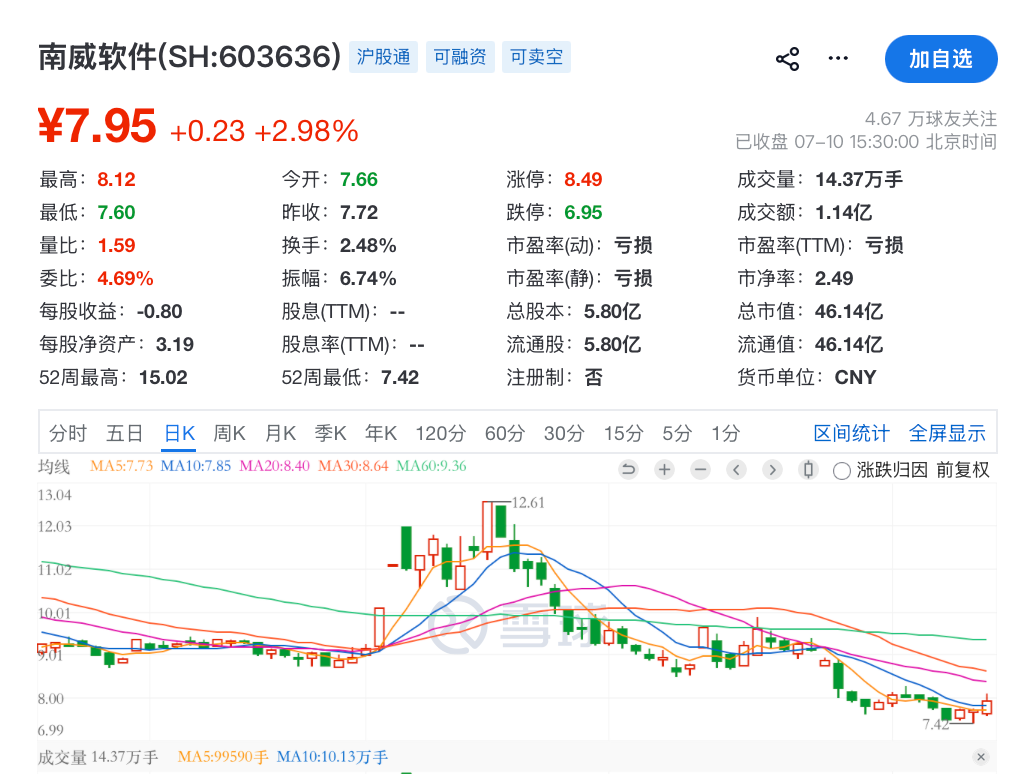Click the share icon
The height and width of the screenshot is (774, 1014).
point(787,59)
